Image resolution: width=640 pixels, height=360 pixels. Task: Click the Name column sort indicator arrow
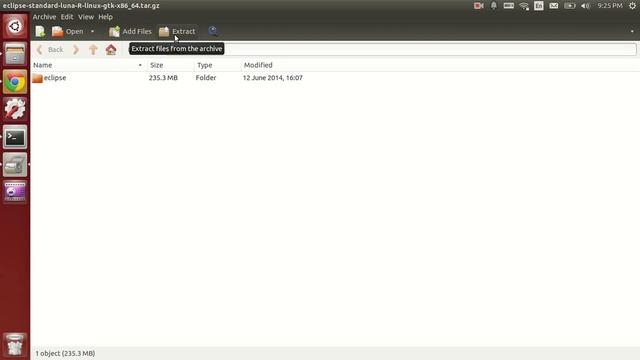coord(140,65)
